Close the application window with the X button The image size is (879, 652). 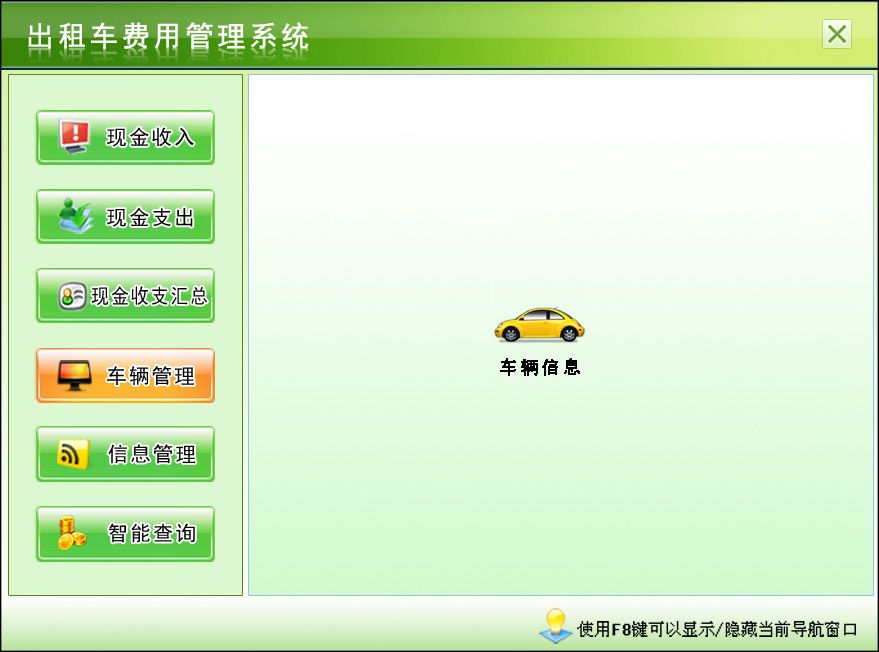[x=837, y=35]
